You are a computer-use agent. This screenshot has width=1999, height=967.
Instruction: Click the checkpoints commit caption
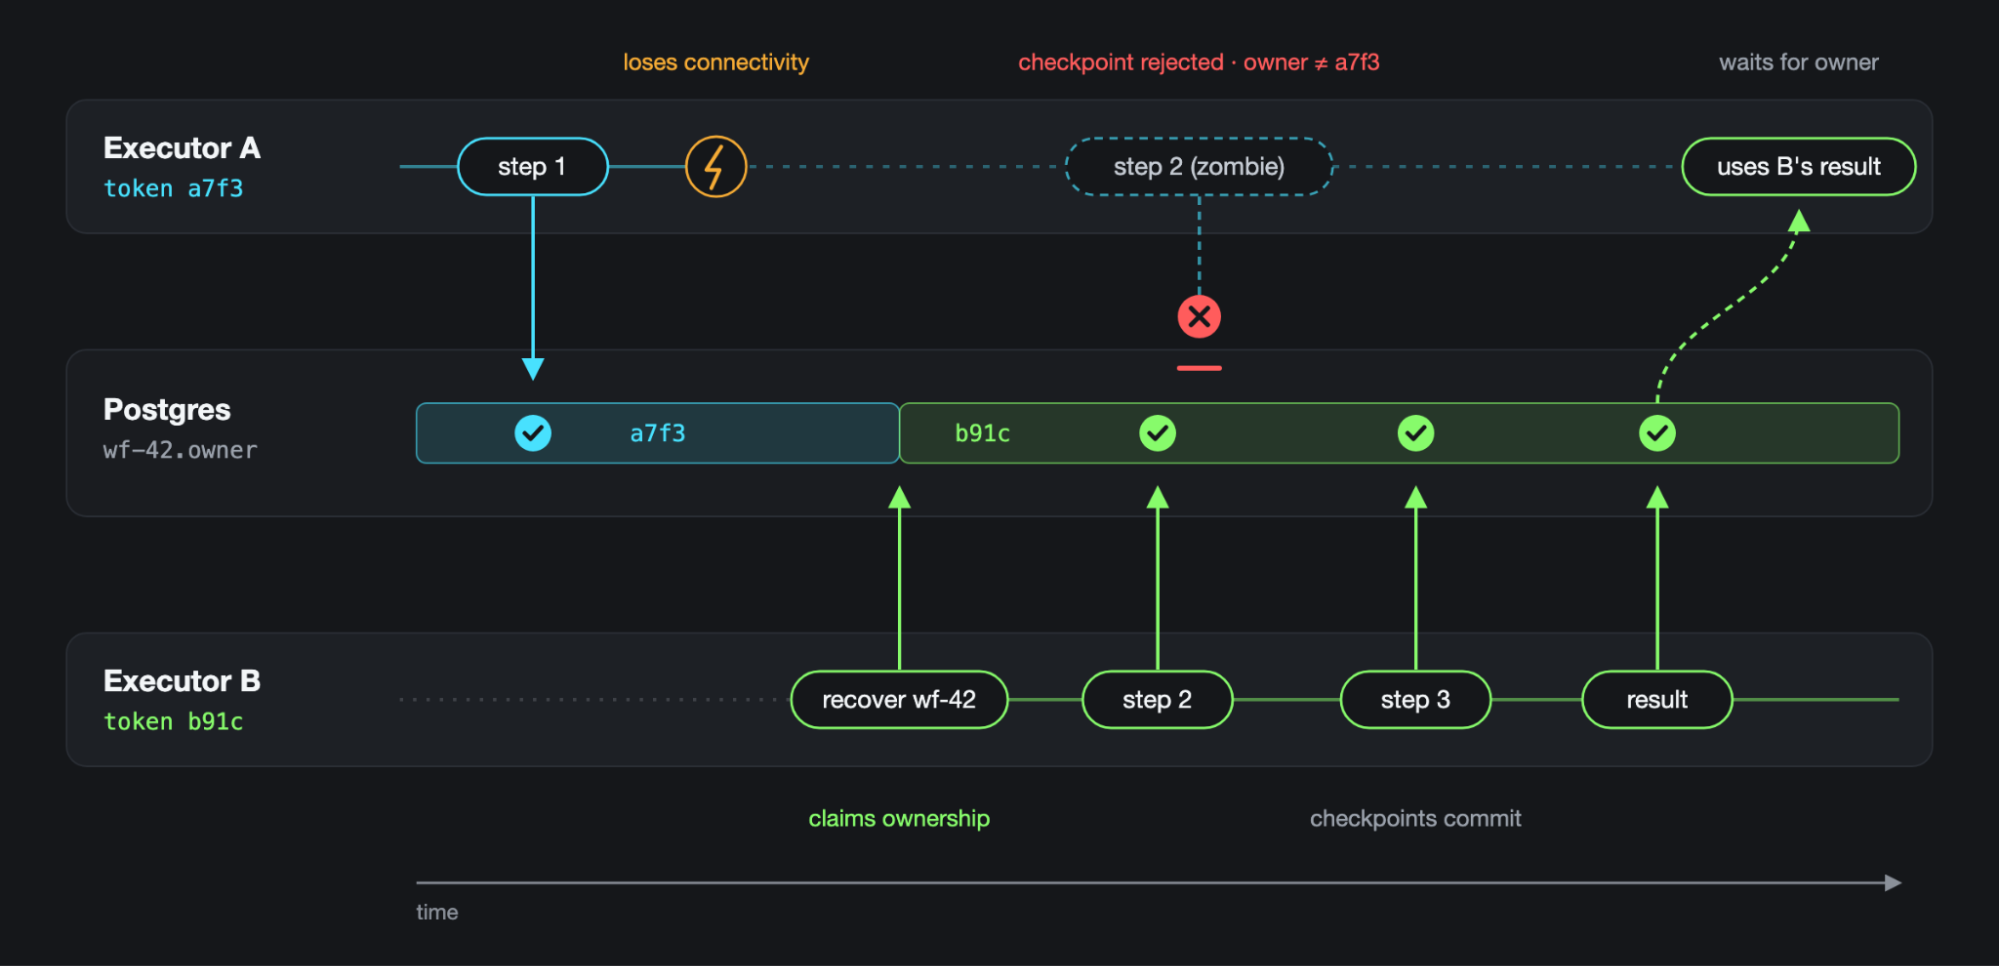(1416, 819)
